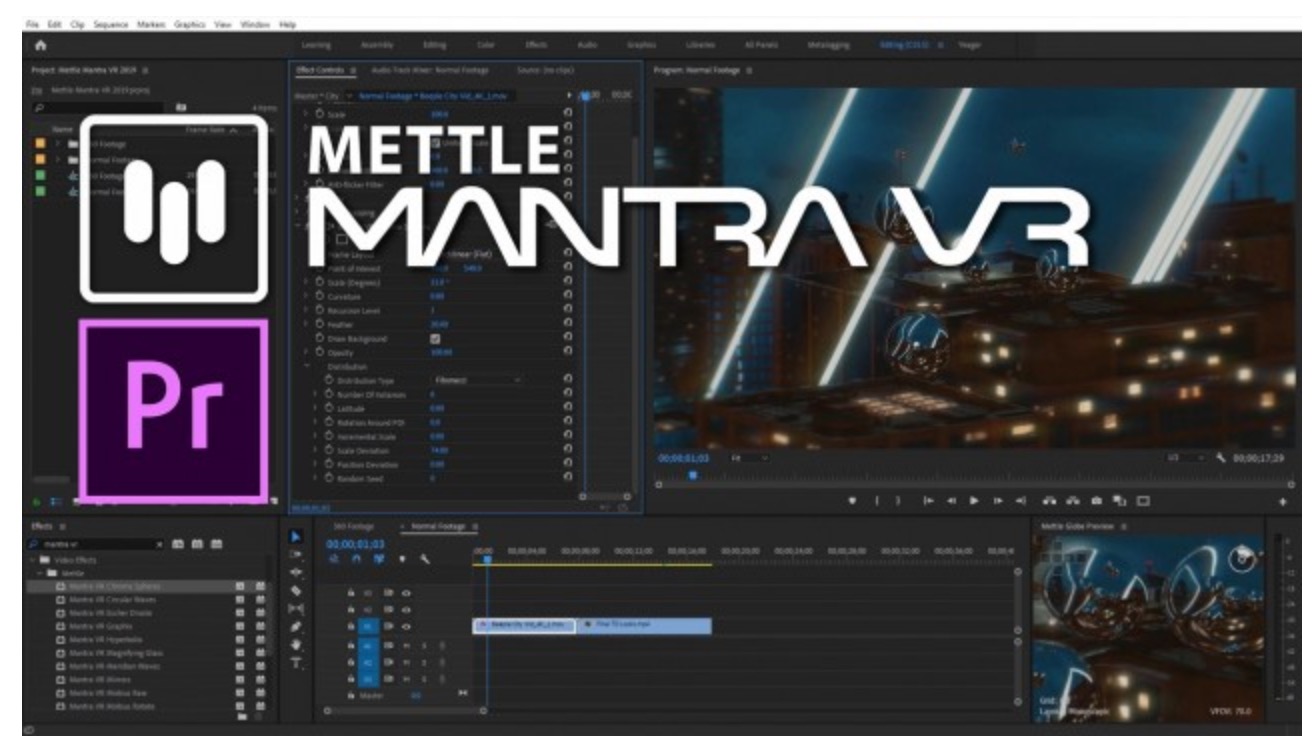Play the sequence in Program monitor
This screenshot has width=1316, height=756.
click(x=975, y=500)
